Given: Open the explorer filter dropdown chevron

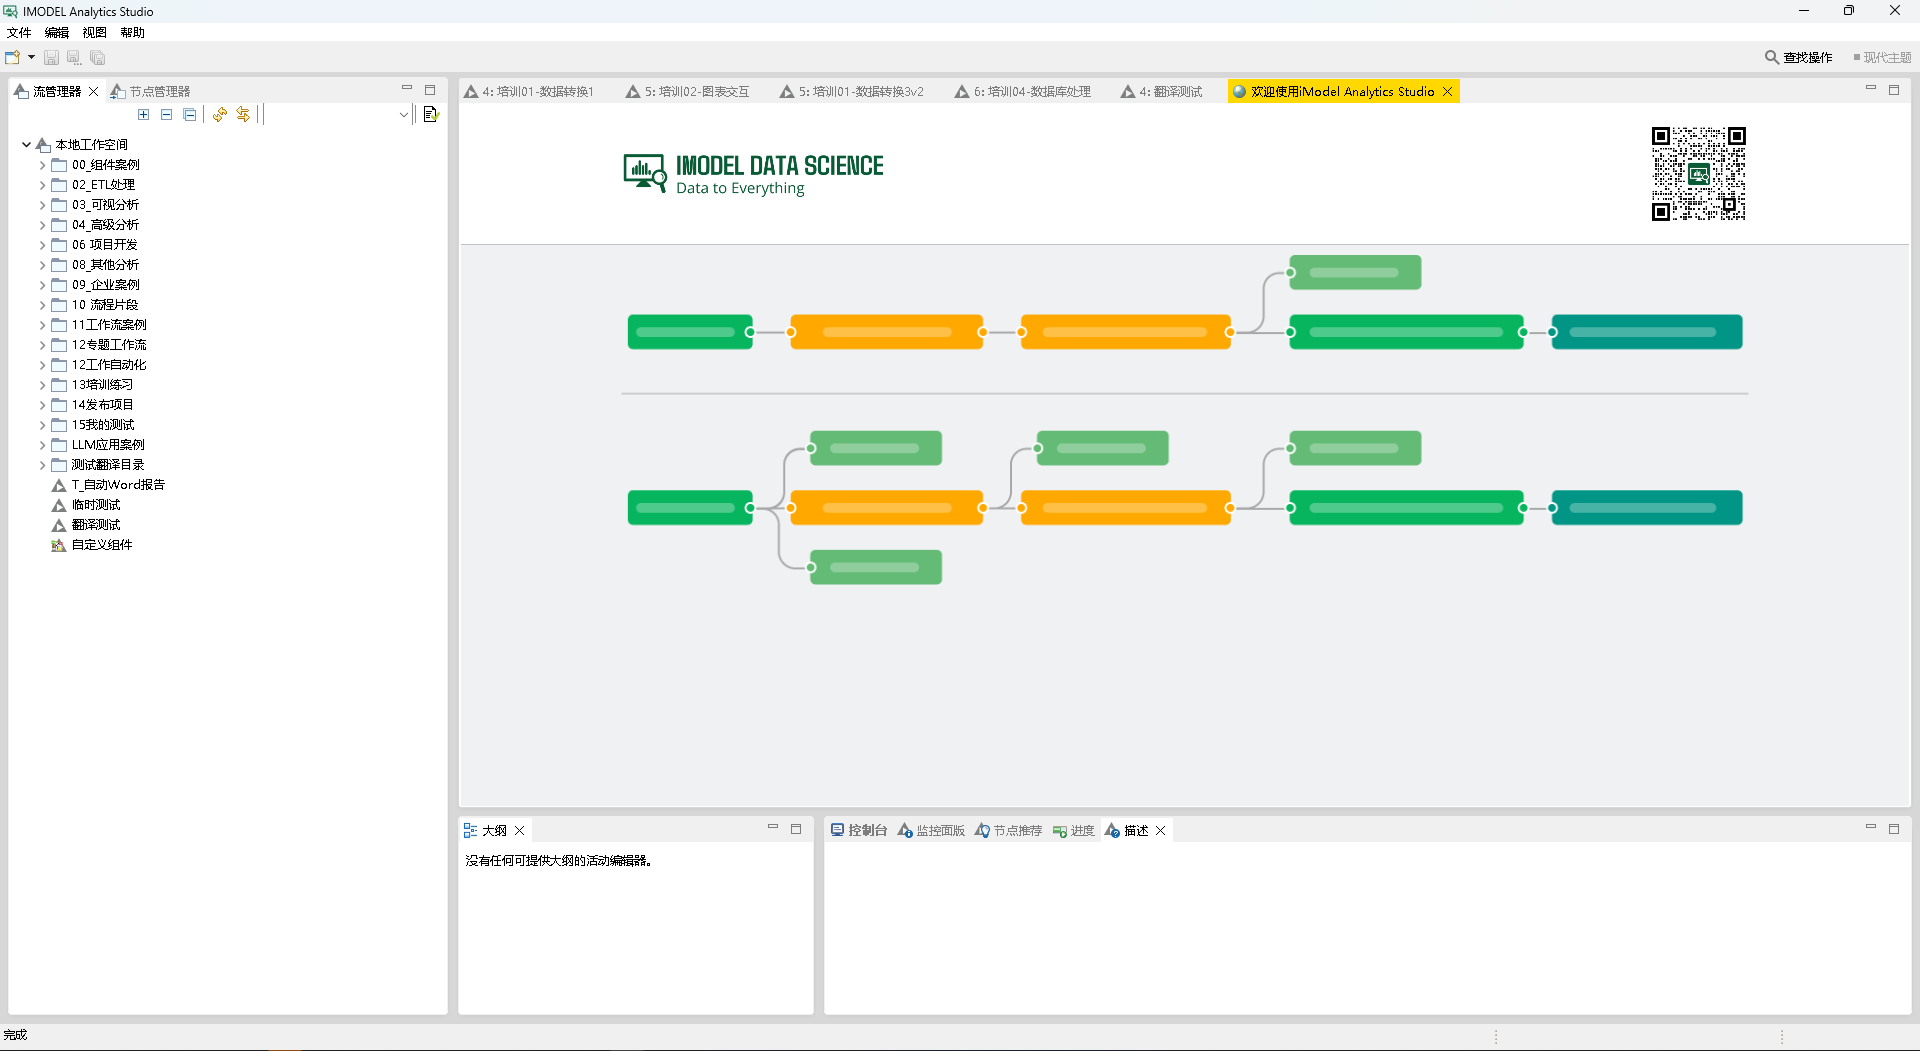Looking at the screenshot, I should coord(404,115).
